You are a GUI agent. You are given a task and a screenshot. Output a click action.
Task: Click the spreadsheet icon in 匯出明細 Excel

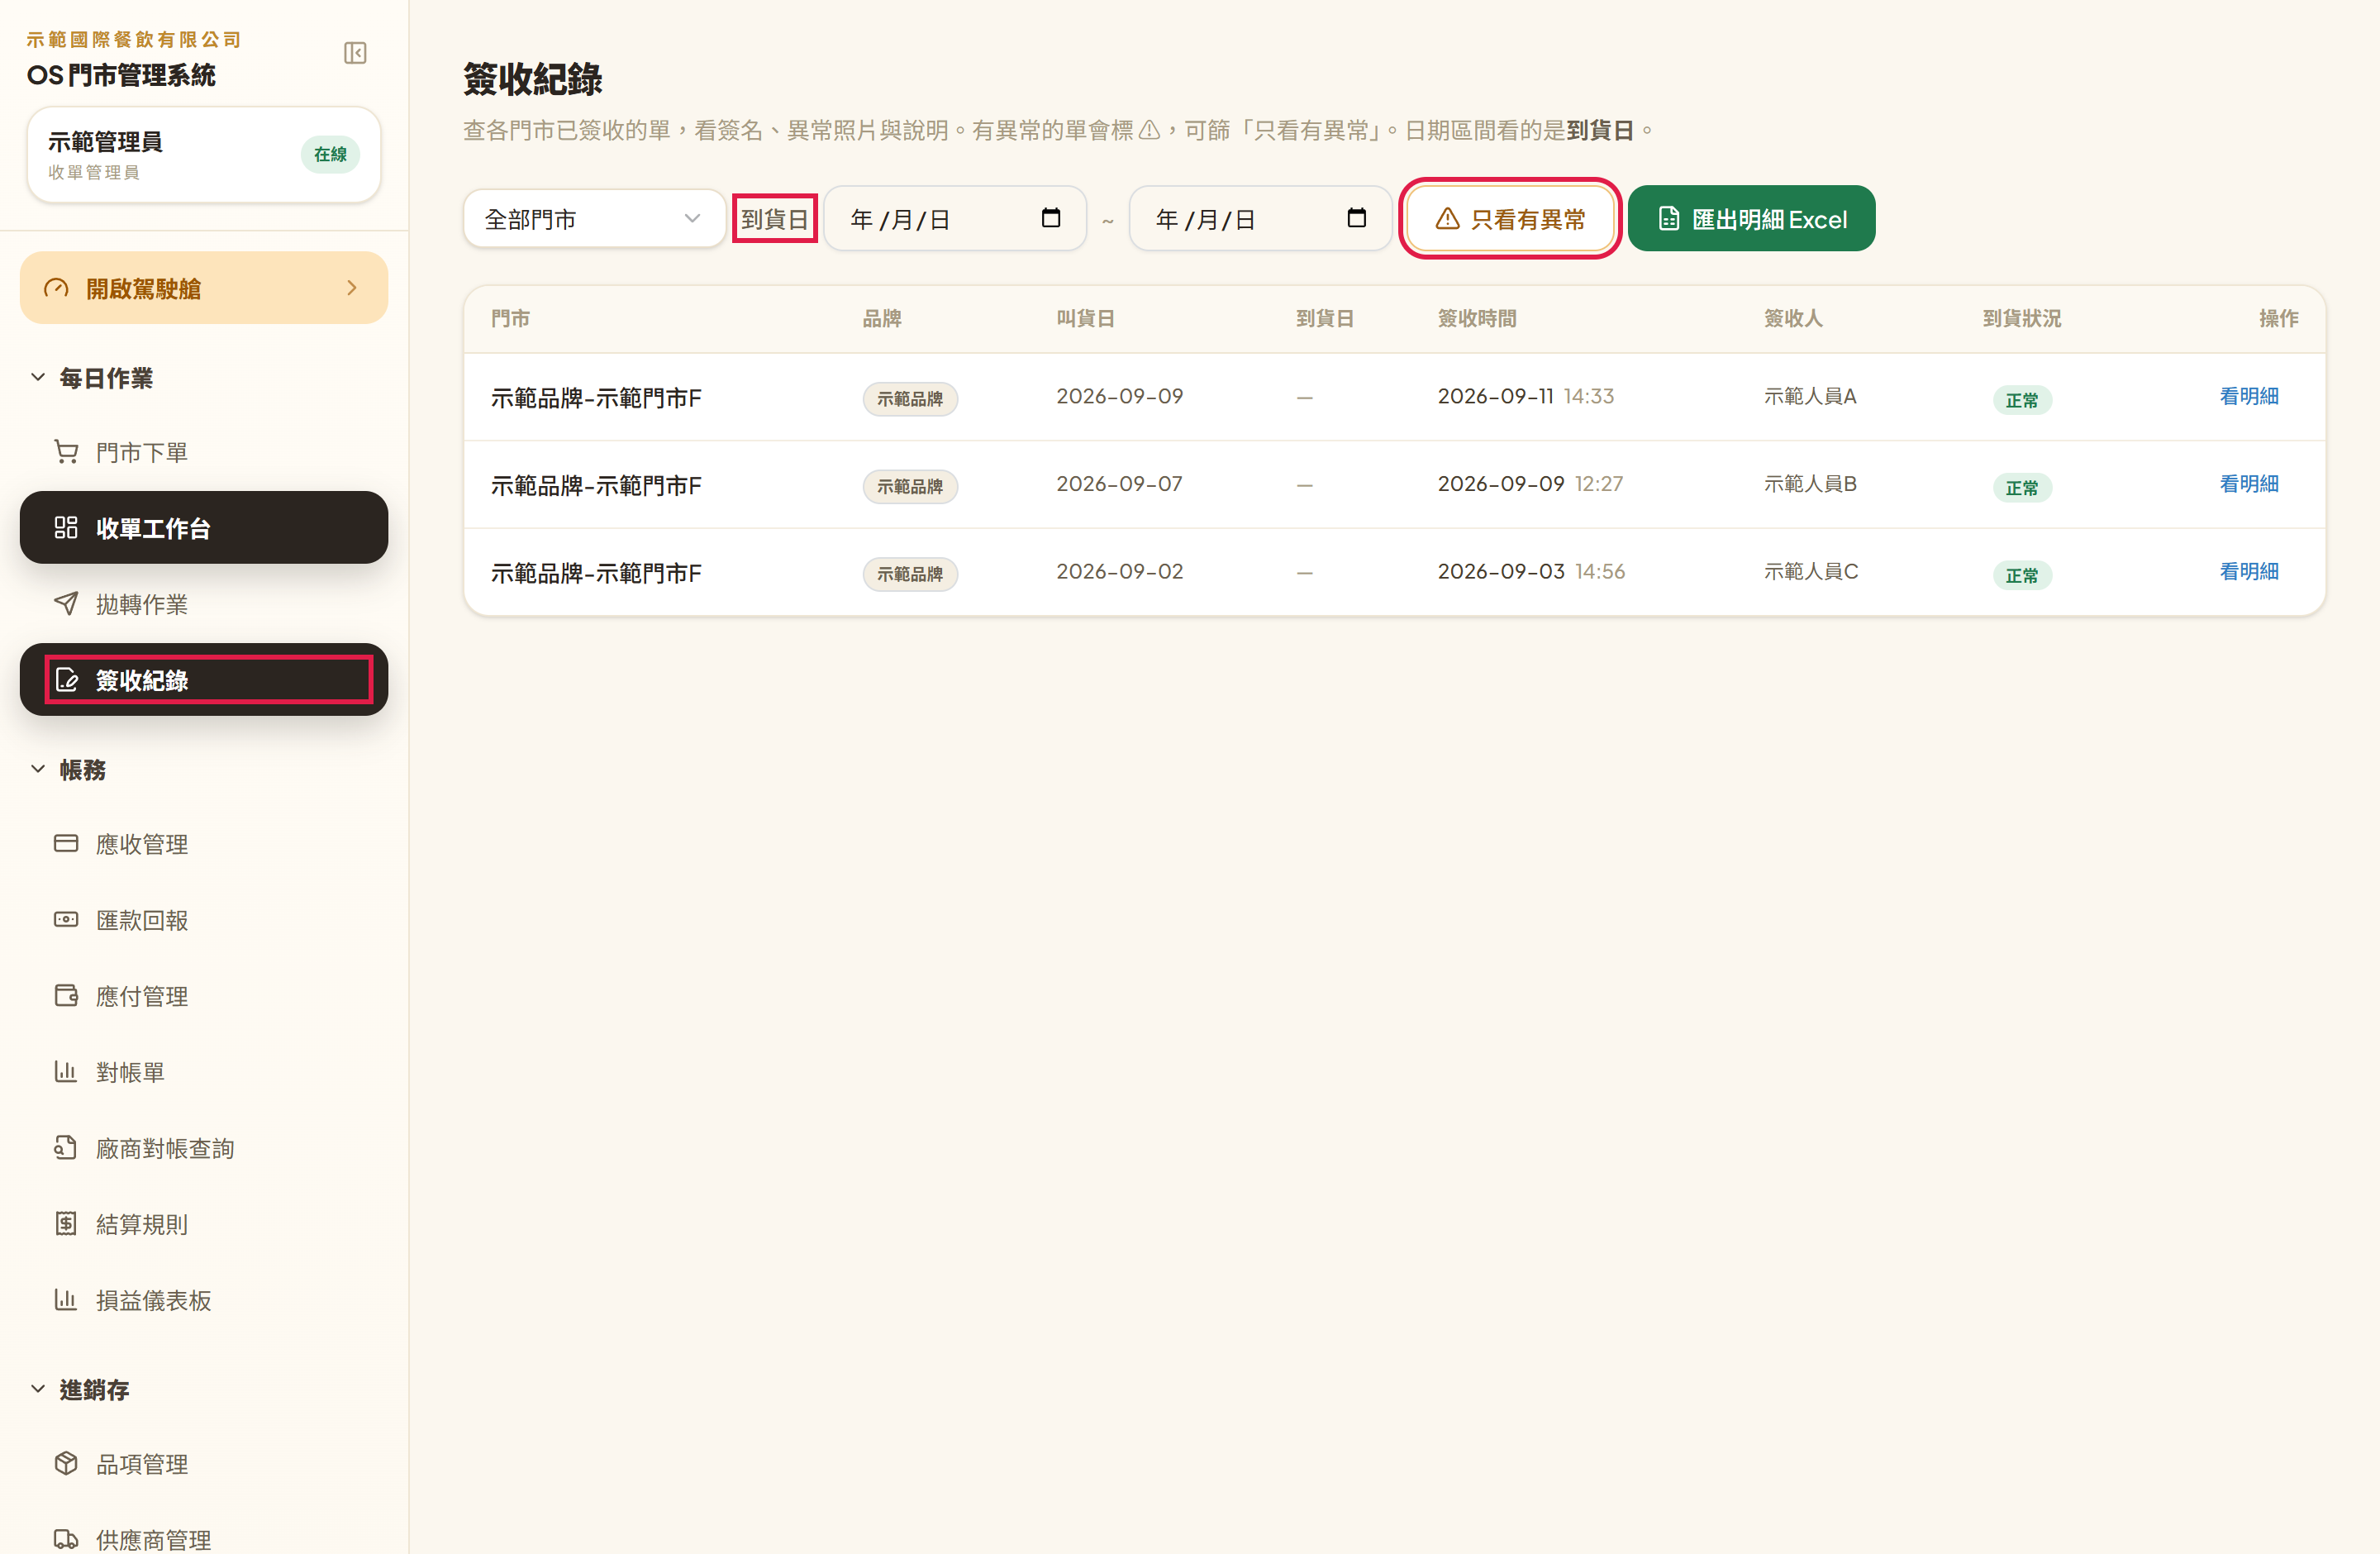point(1669,218)
